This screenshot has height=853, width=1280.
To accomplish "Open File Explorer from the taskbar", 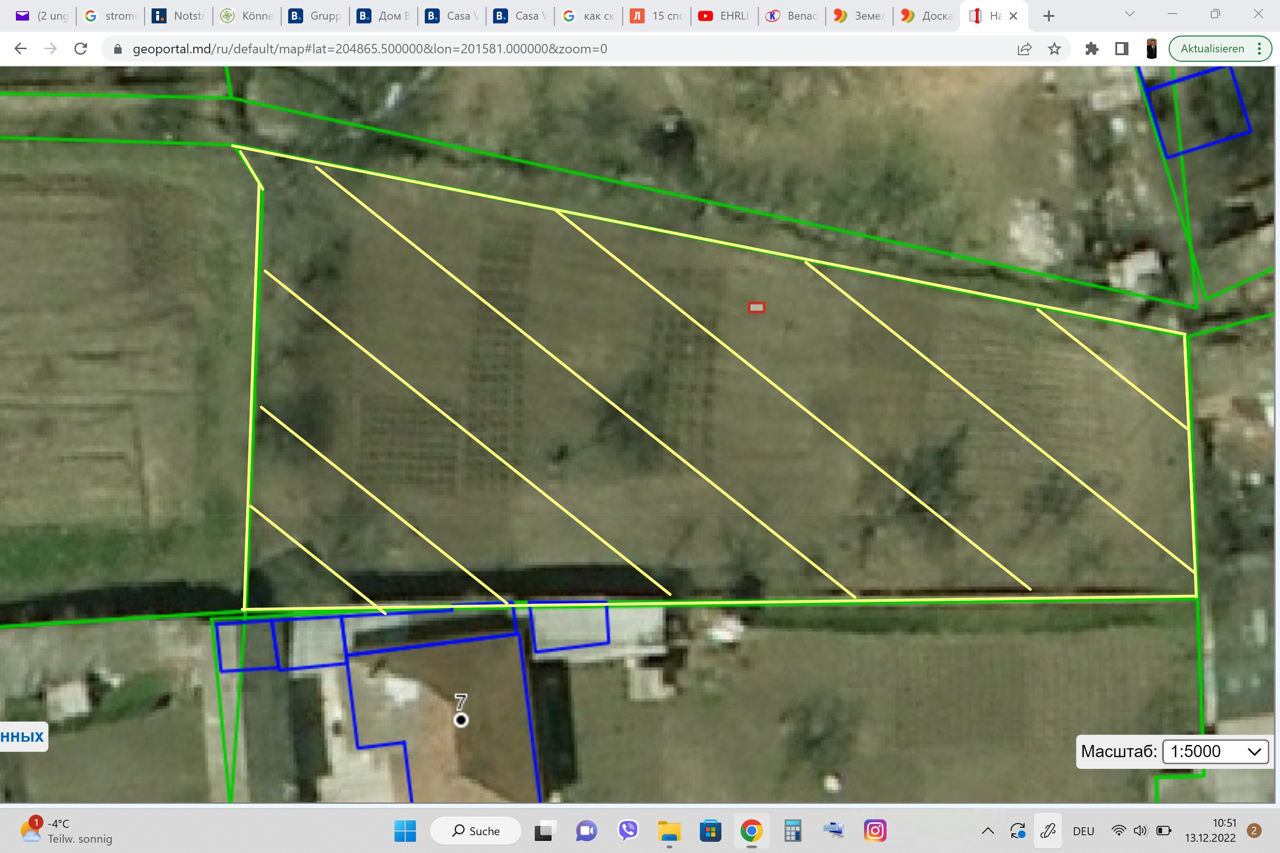I will click(x=668, y=831).
